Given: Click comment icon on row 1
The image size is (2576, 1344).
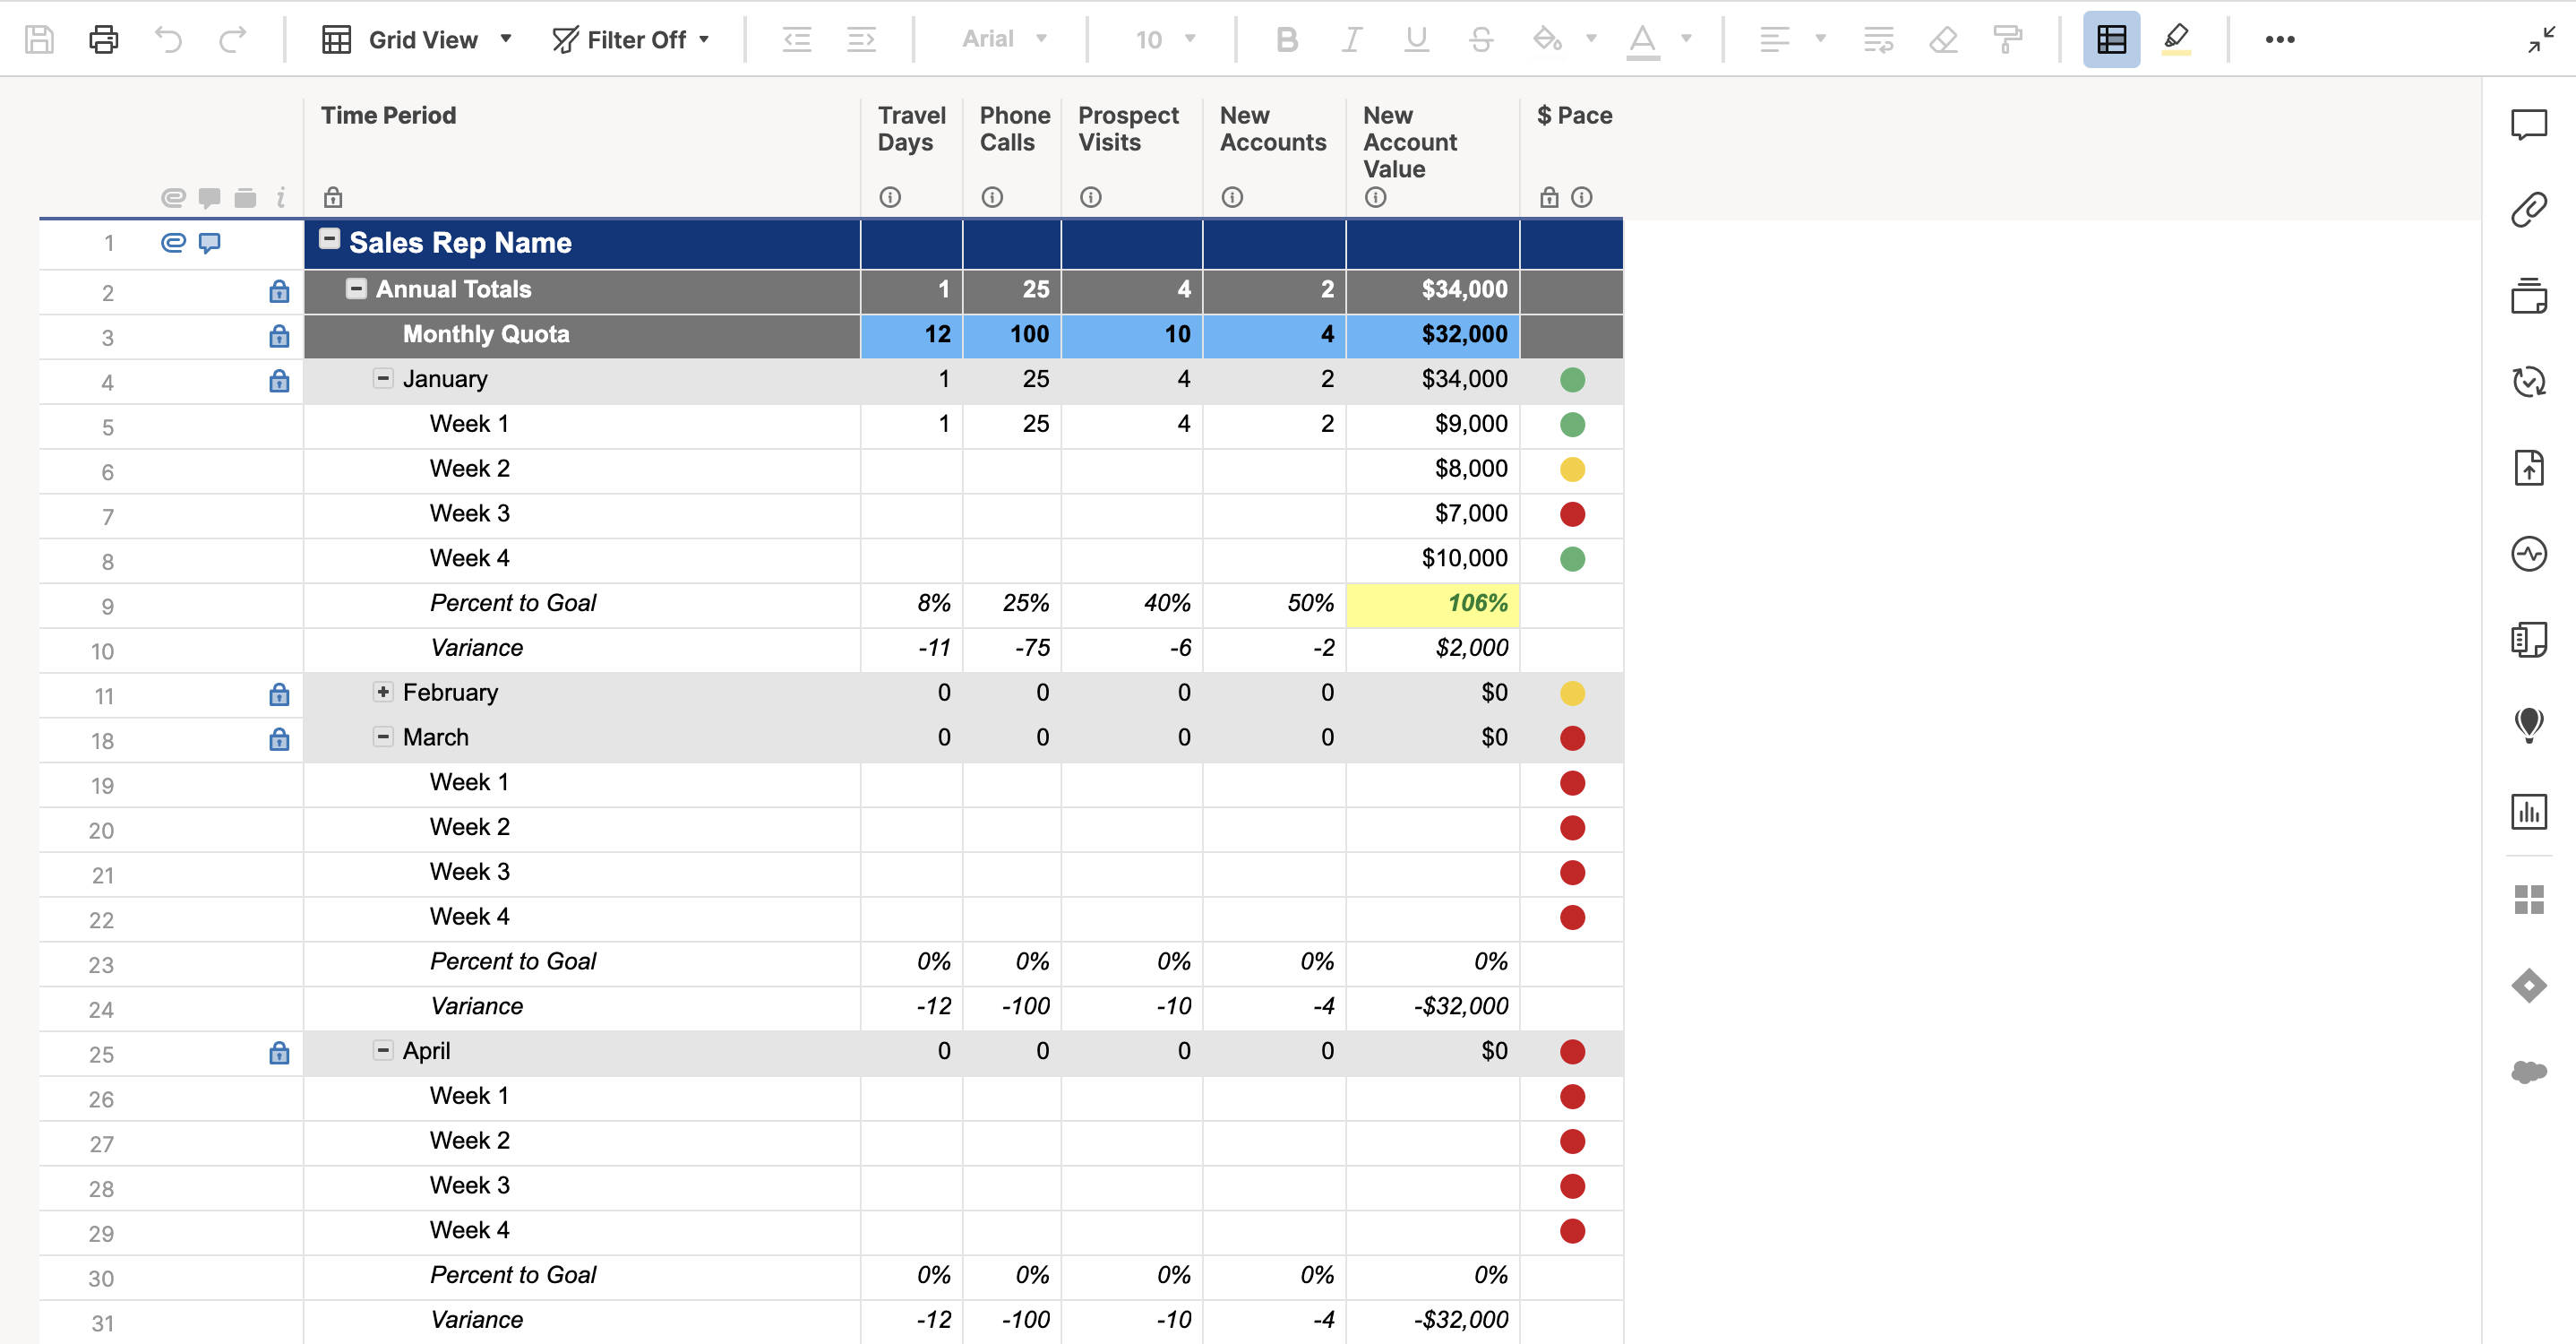Looking at the screenshot, I should click(209, 243).
